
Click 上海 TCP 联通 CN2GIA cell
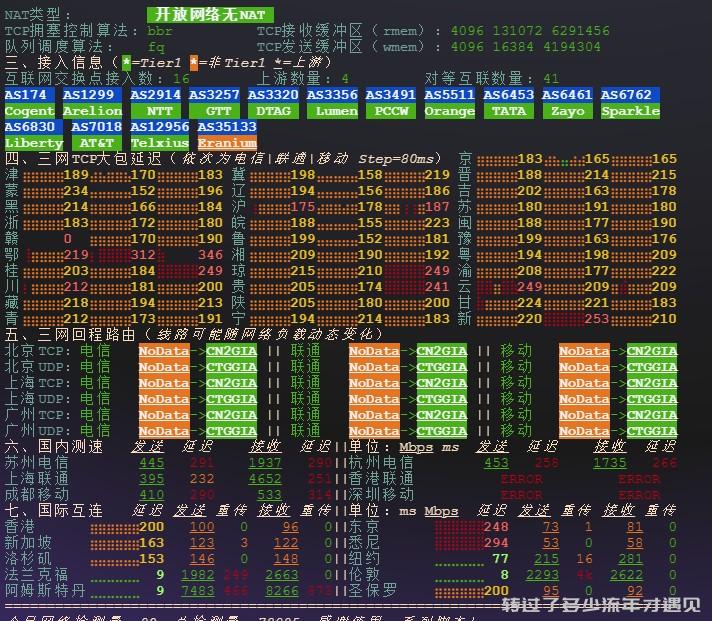441,383
